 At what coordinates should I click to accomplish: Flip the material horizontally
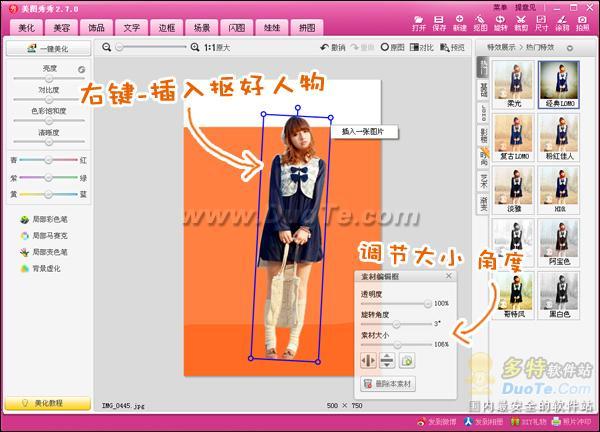368,360
